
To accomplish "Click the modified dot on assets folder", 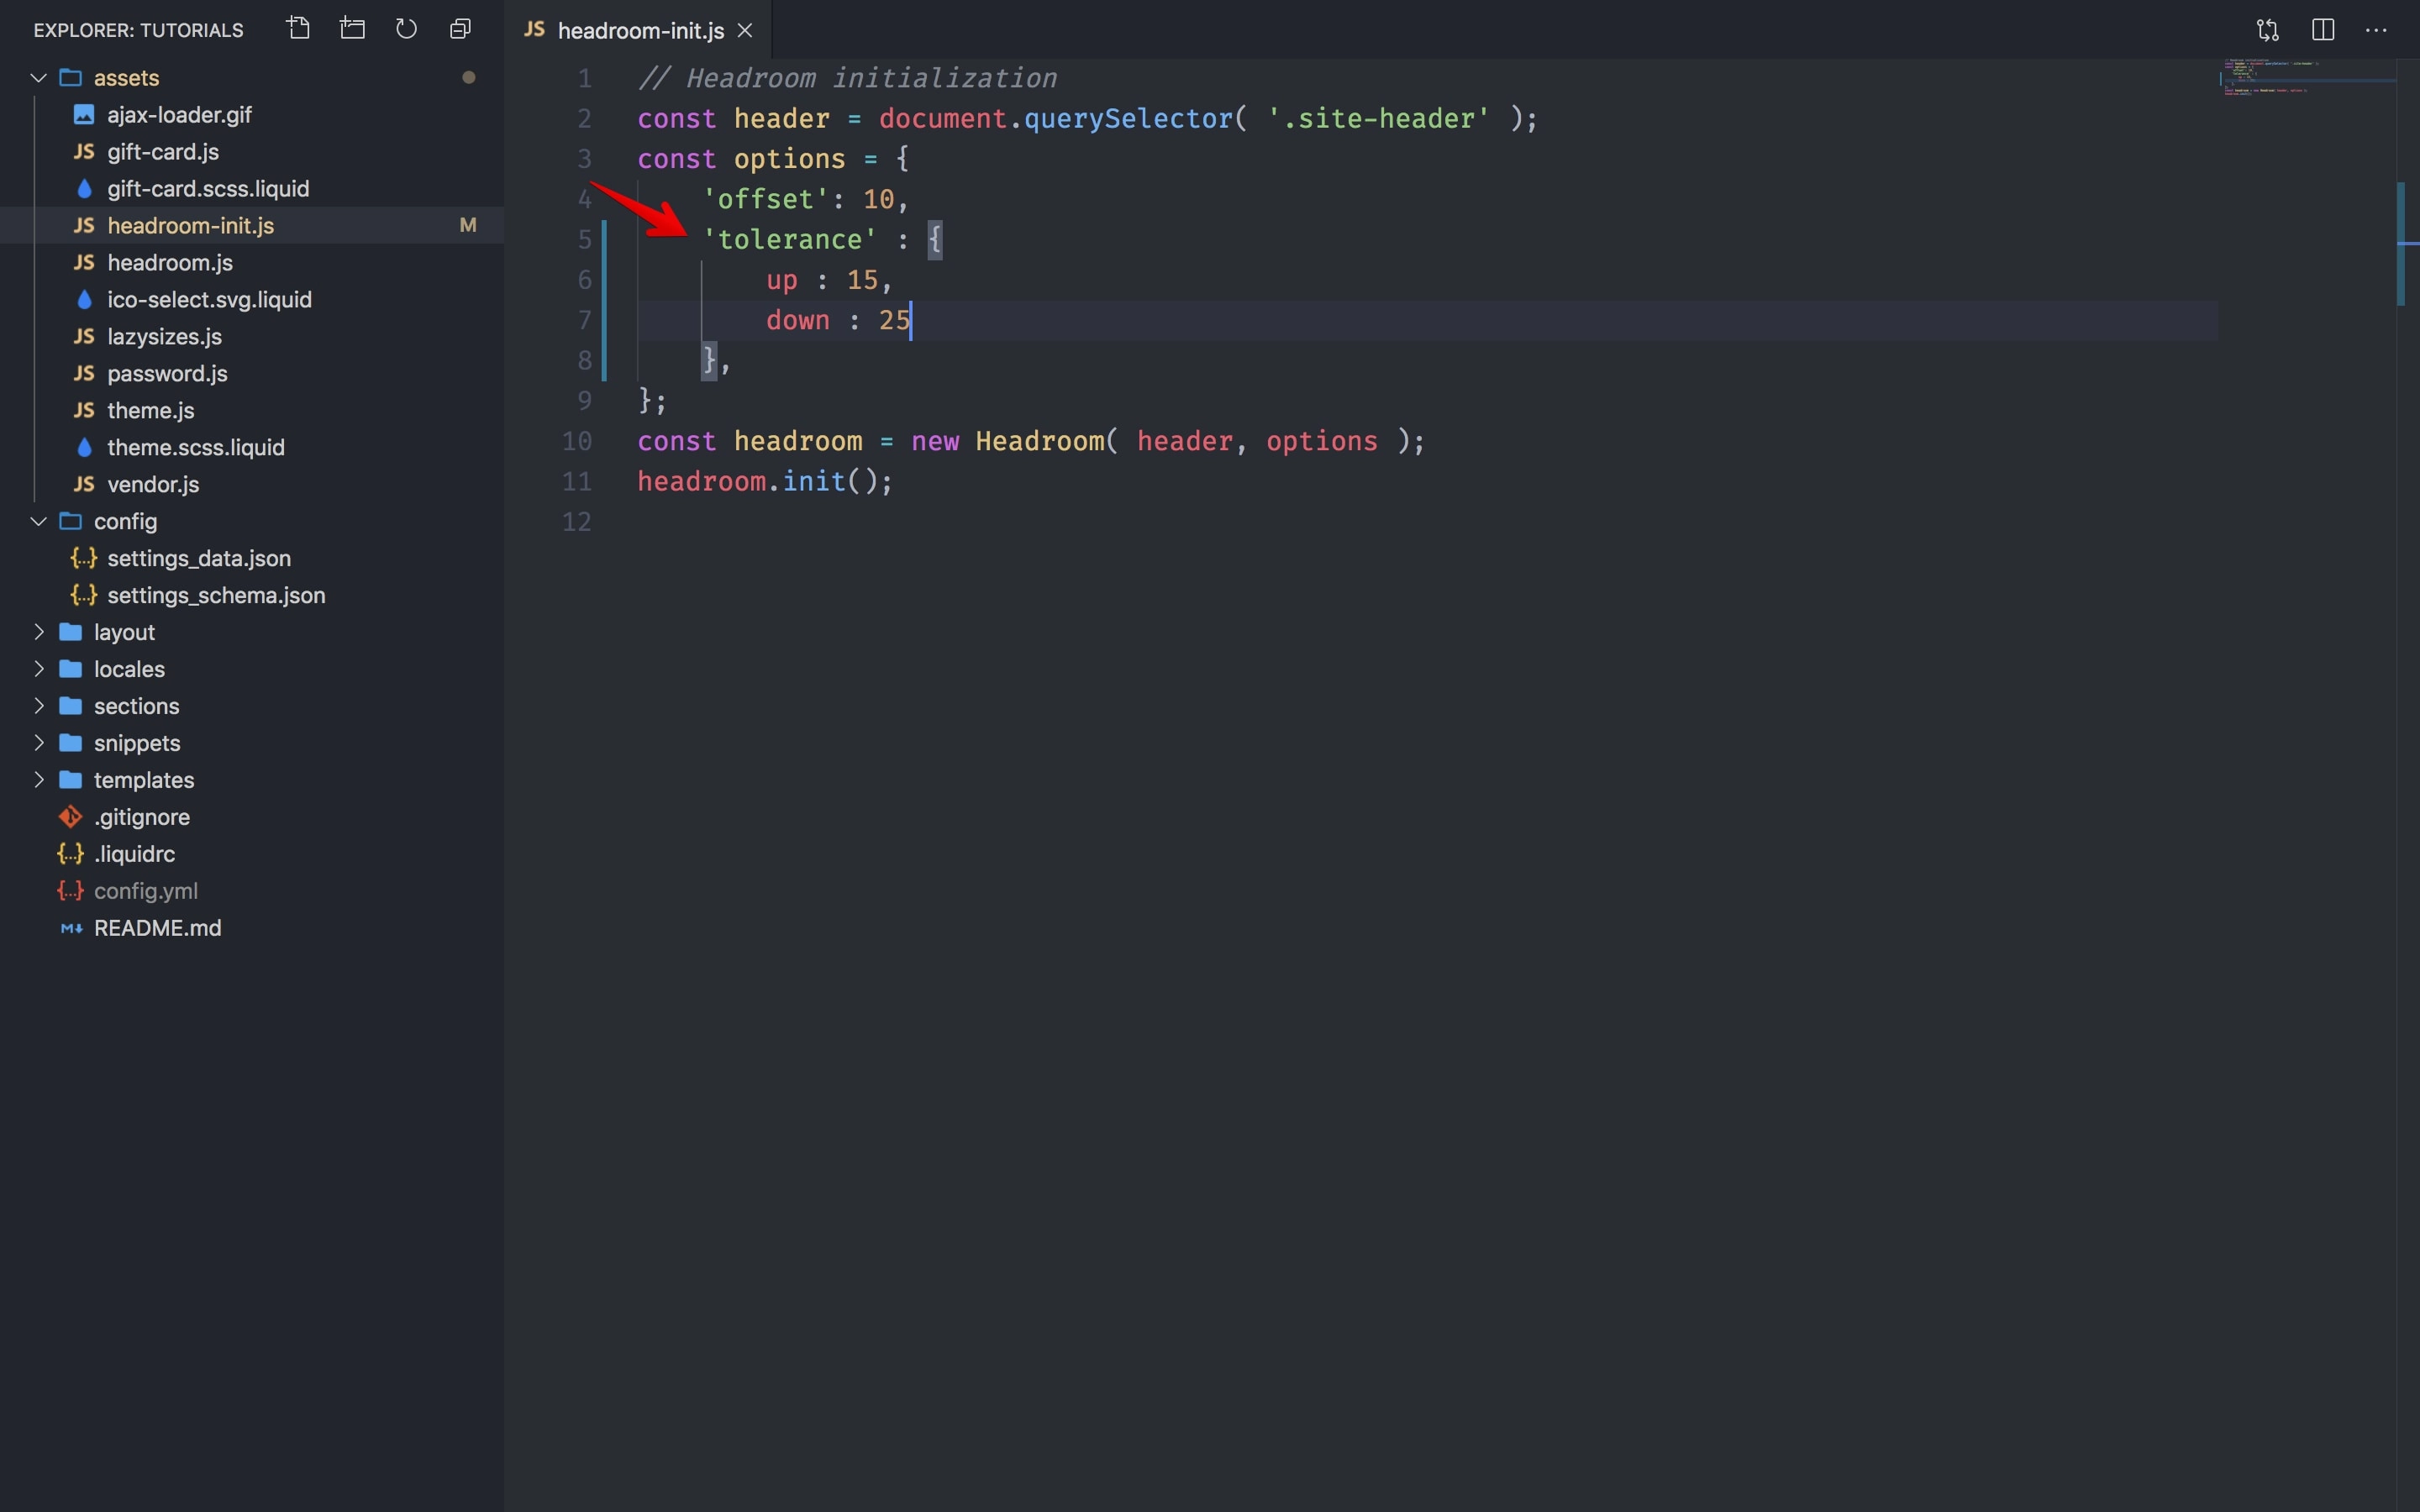I will [468, 78].
